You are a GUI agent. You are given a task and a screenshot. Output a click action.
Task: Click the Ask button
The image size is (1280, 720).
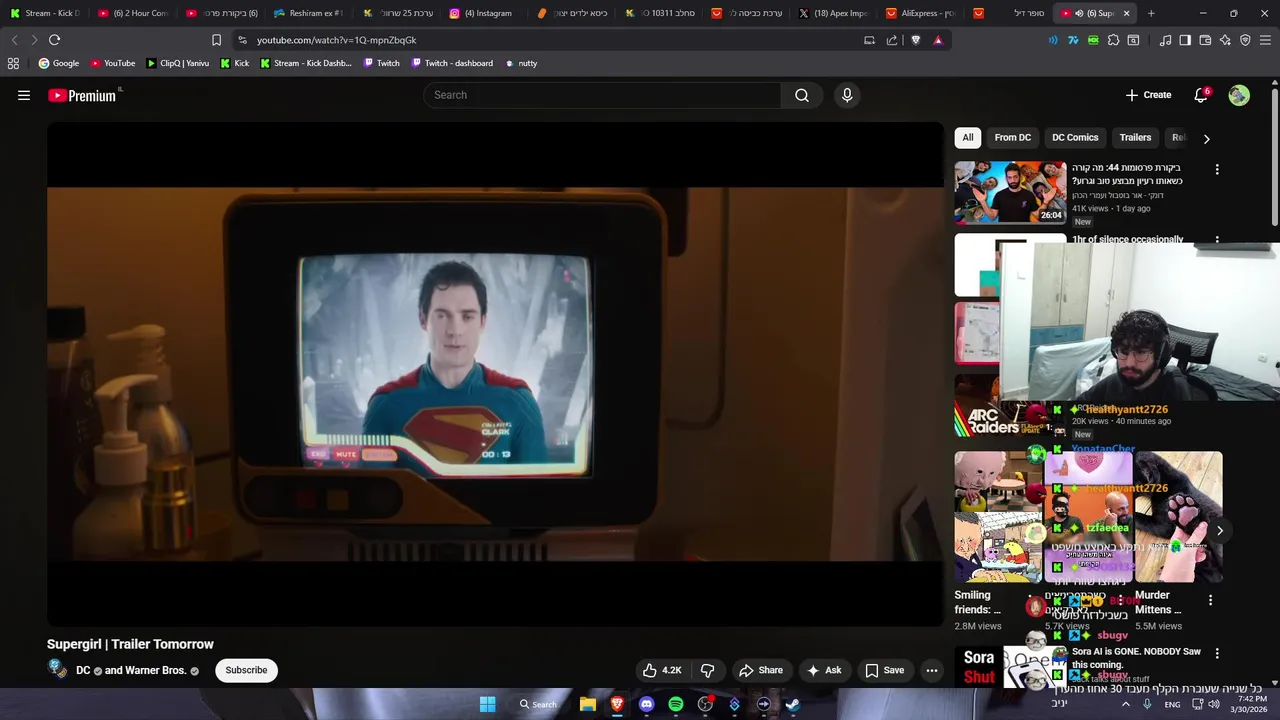pos(824,670)
